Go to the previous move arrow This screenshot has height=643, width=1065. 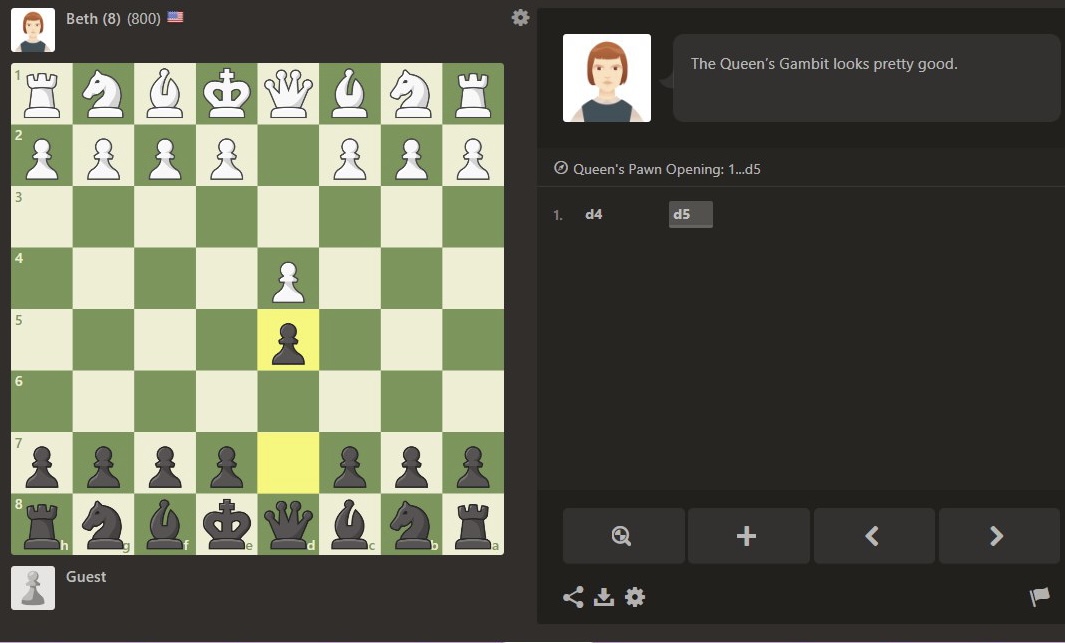tap(873, 536)
